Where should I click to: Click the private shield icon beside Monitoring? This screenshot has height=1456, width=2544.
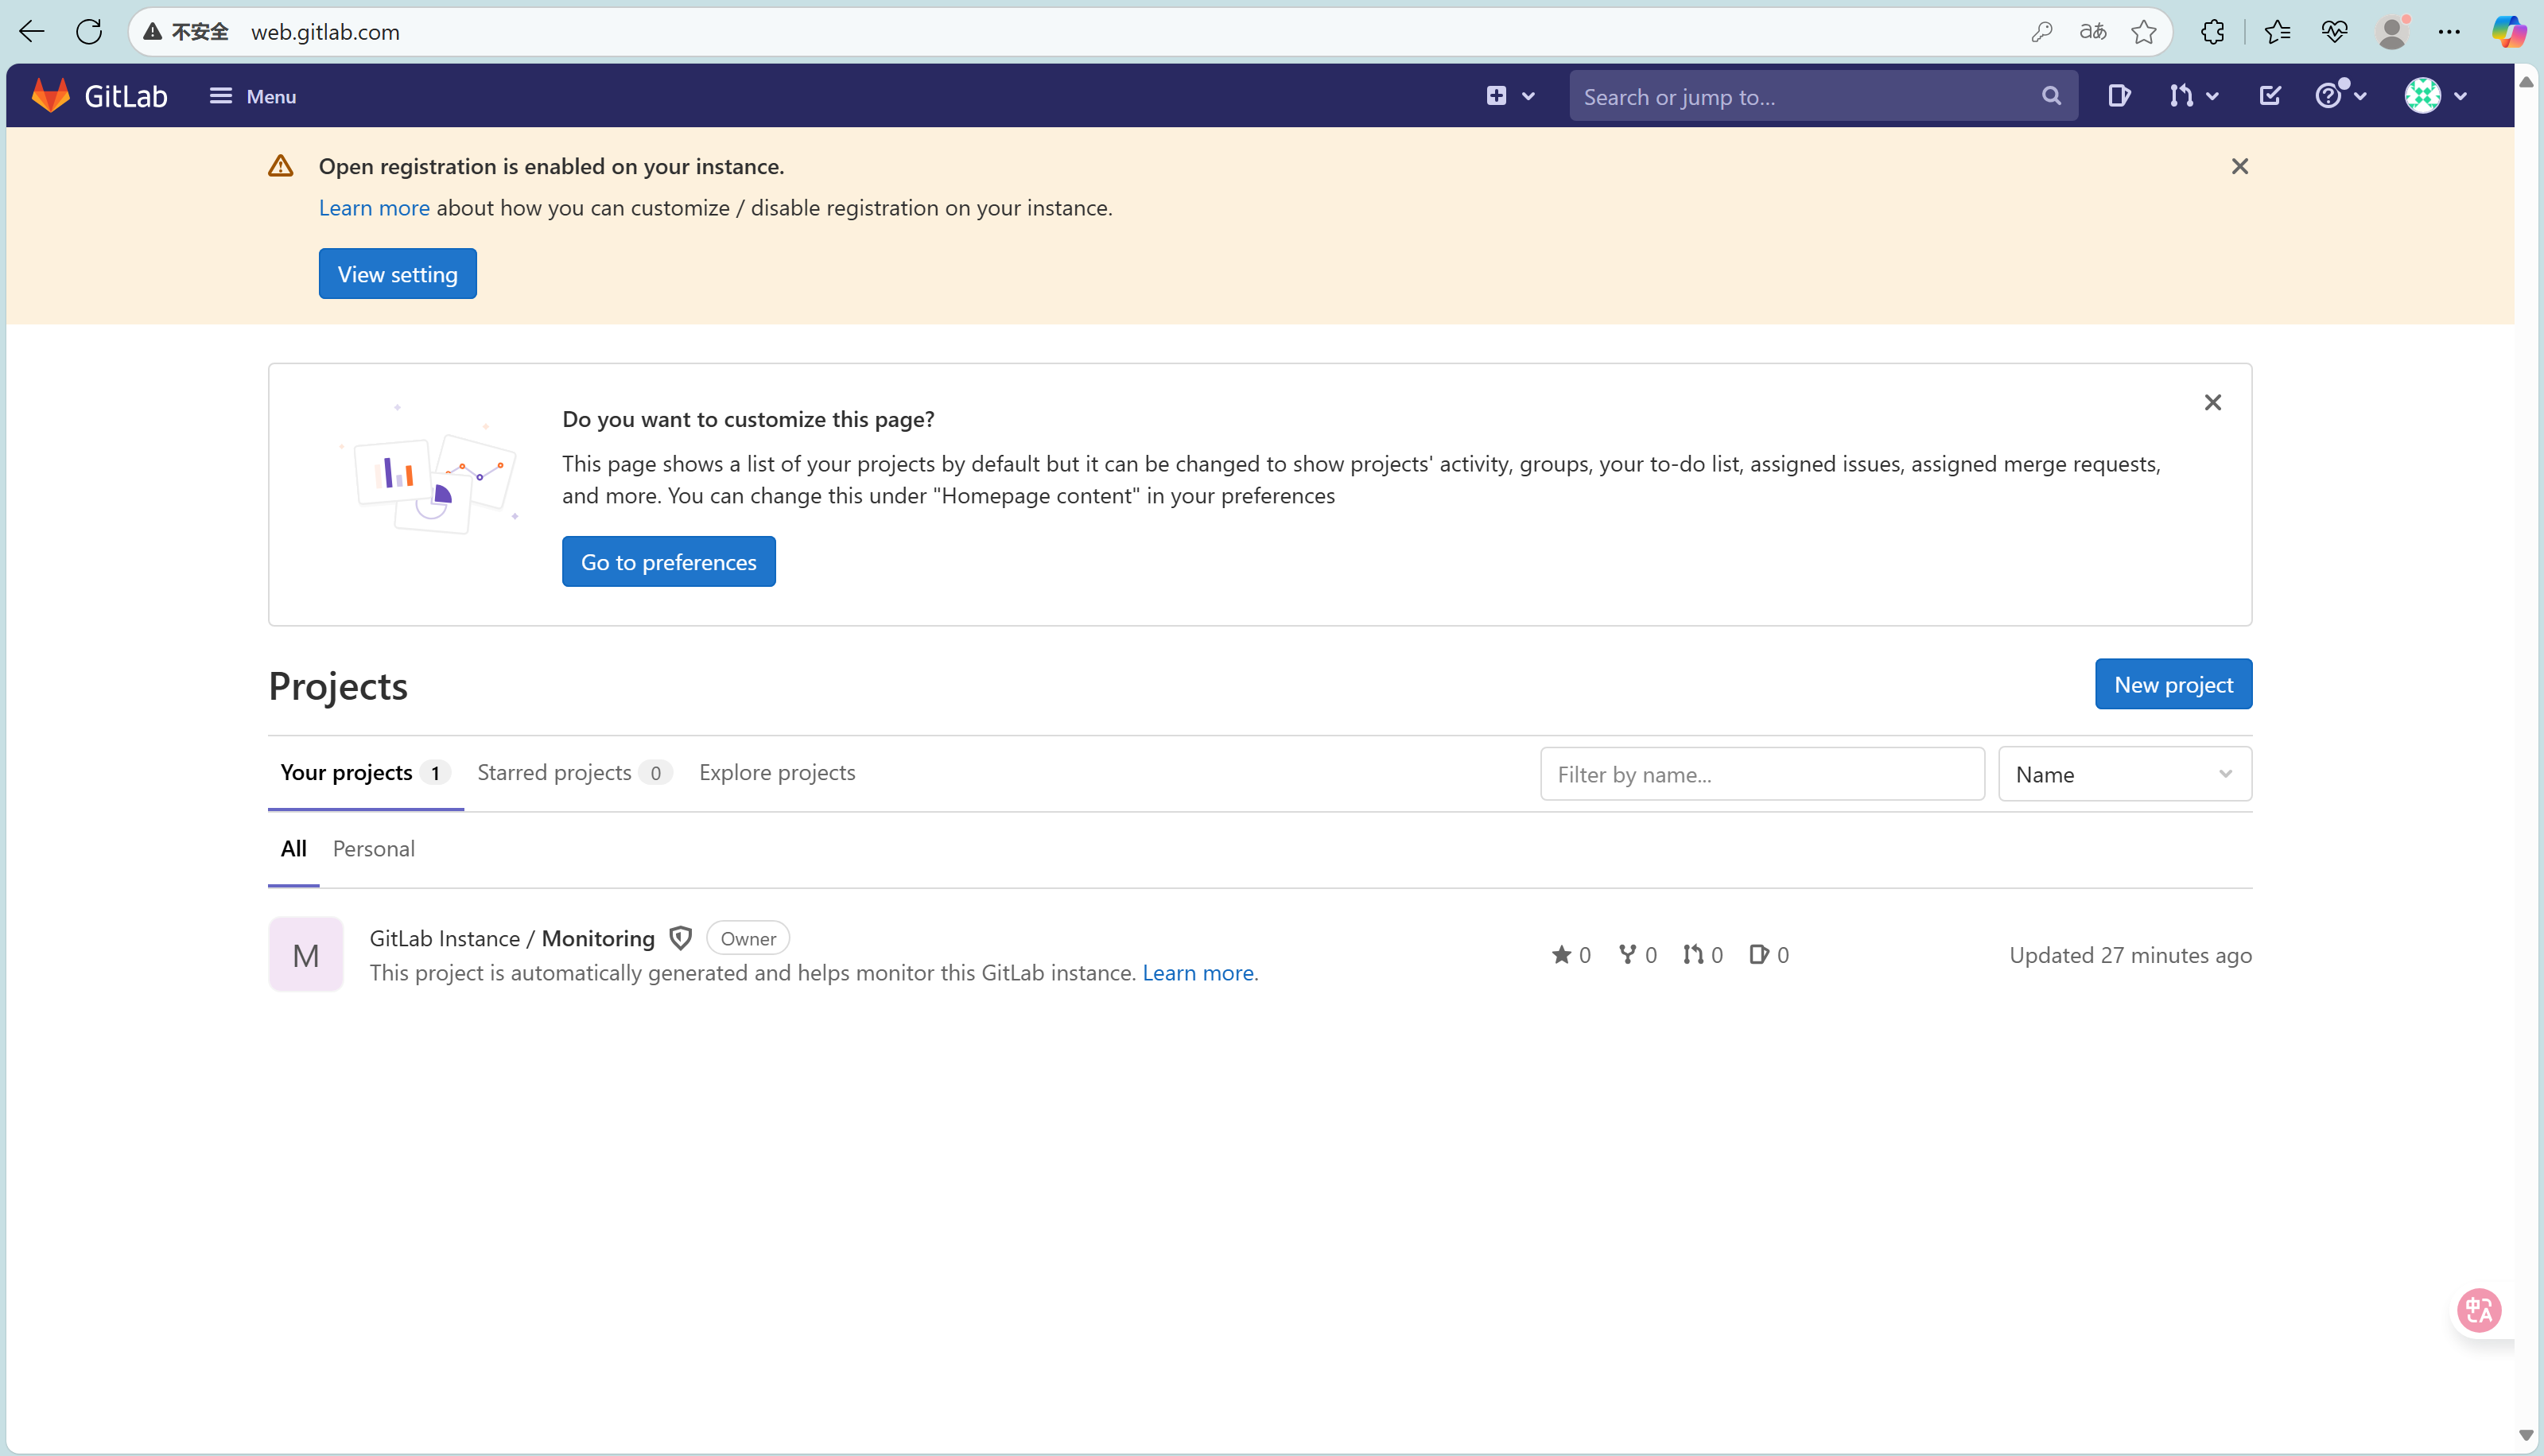pyautogui.click(x=681, y=939)
